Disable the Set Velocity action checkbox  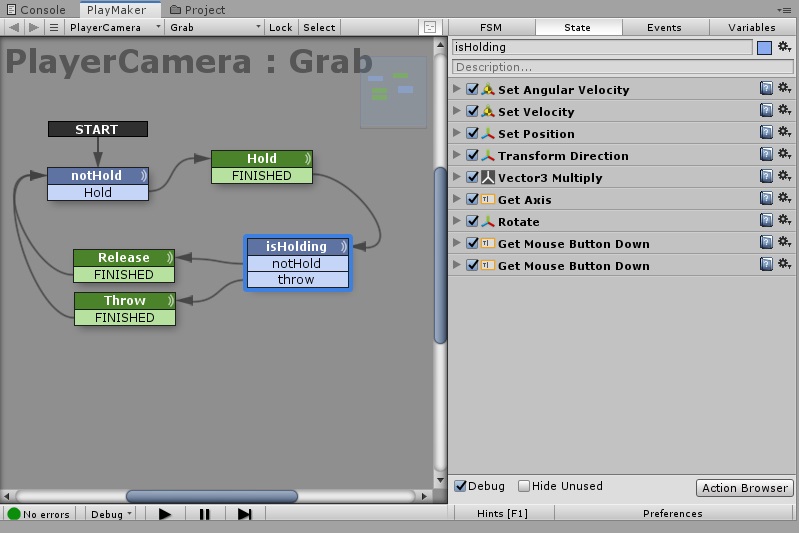[472, 111]
